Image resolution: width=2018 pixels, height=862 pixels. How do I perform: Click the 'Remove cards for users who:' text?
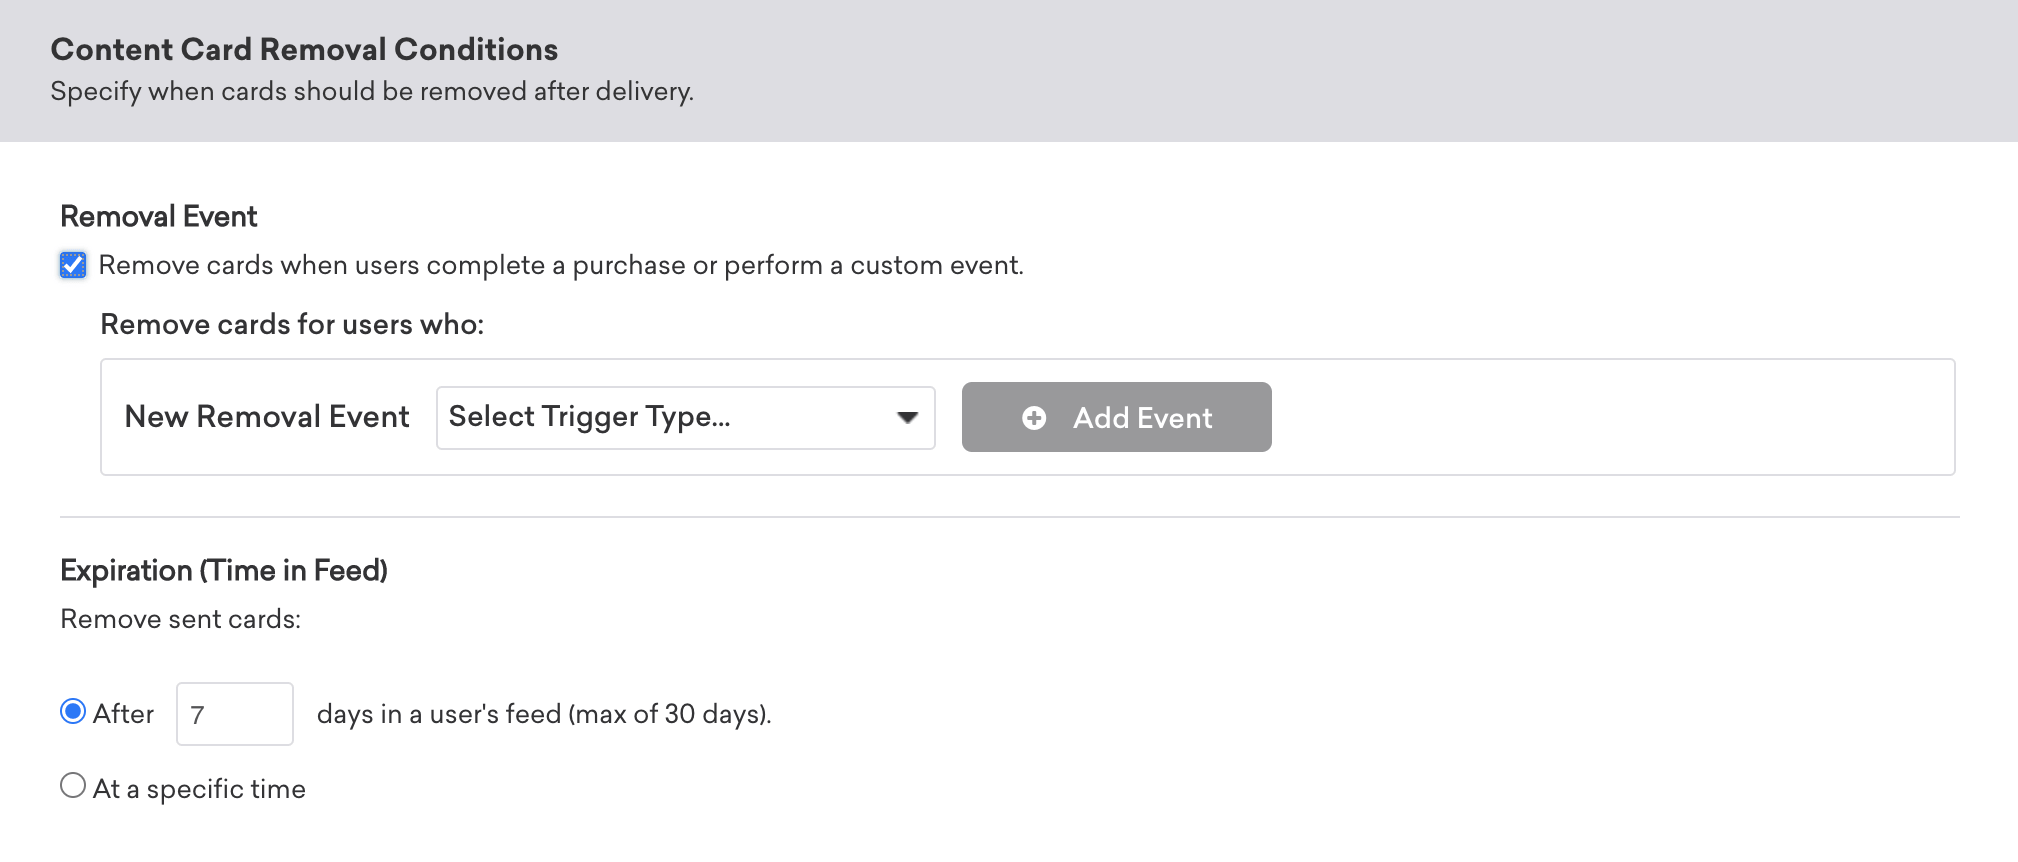tap(292, 324)
